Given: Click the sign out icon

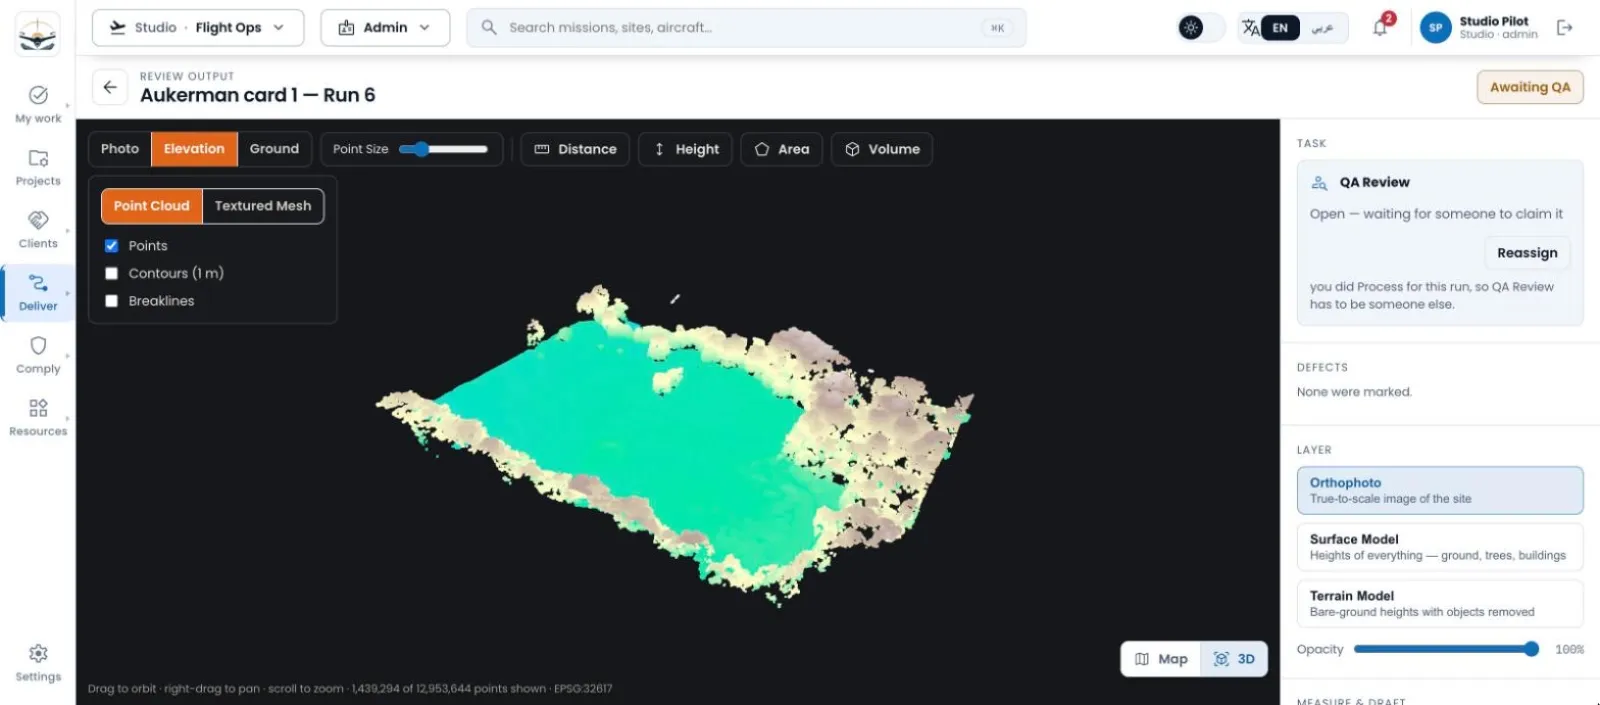Looking at the screenshot, I should 1565,28.
